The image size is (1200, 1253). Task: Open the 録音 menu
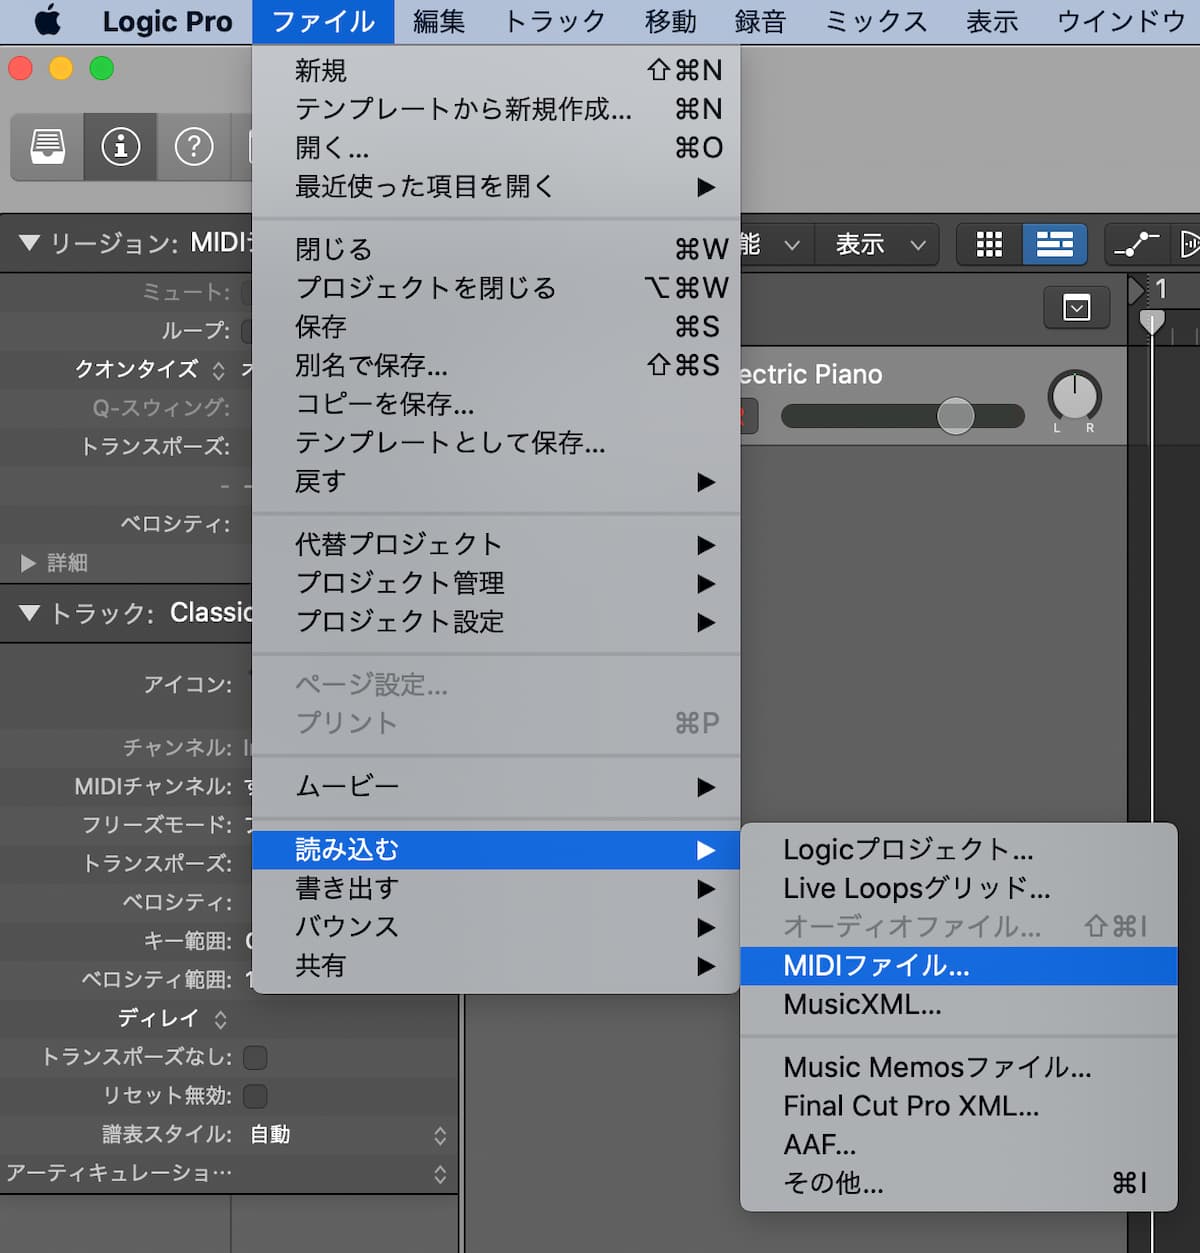coord(761,21)
